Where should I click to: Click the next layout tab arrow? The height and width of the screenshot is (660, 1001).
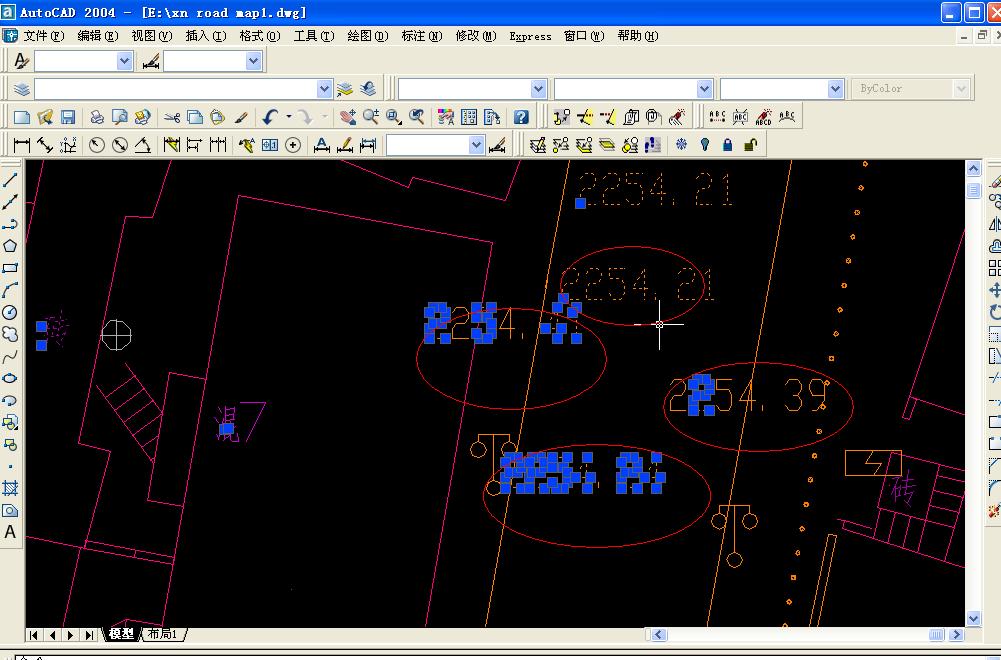(70, 634)
